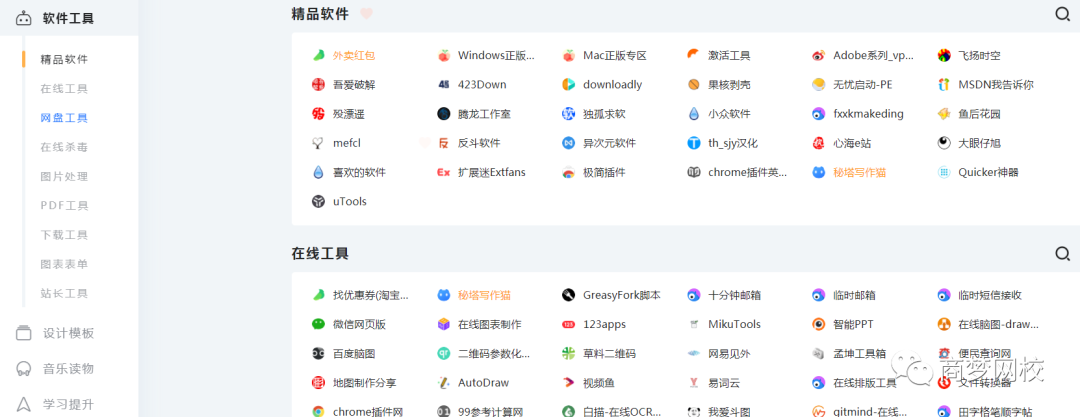Open the MSDN我告诉你 link
Viewport: 1080px width, 417px height.
point(996,85)
